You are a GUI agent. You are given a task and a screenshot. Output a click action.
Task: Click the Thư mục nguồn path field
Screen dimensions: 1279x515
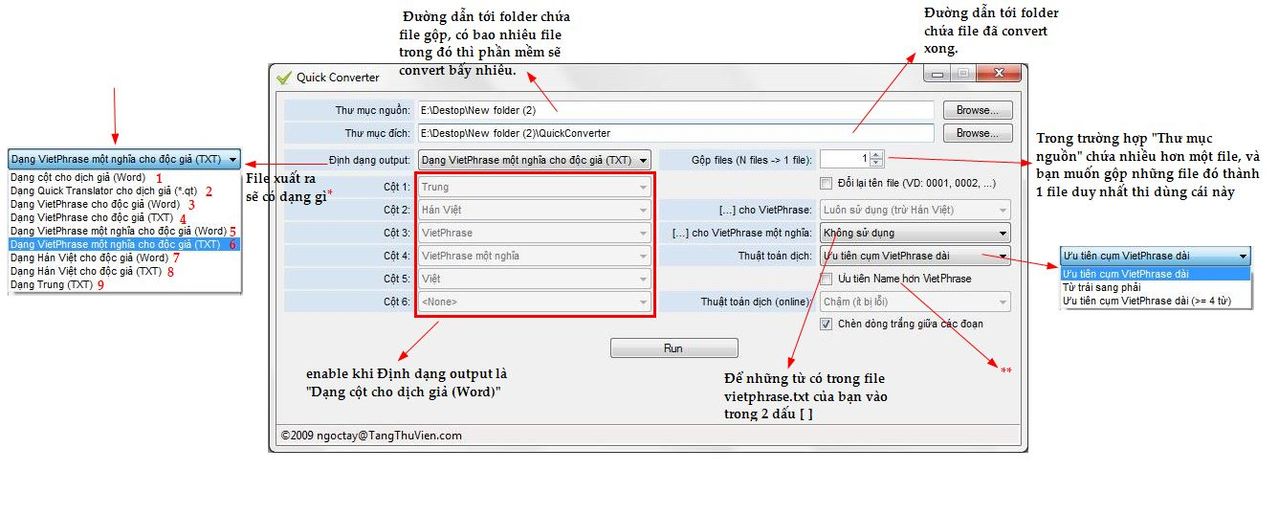point(675,110)
